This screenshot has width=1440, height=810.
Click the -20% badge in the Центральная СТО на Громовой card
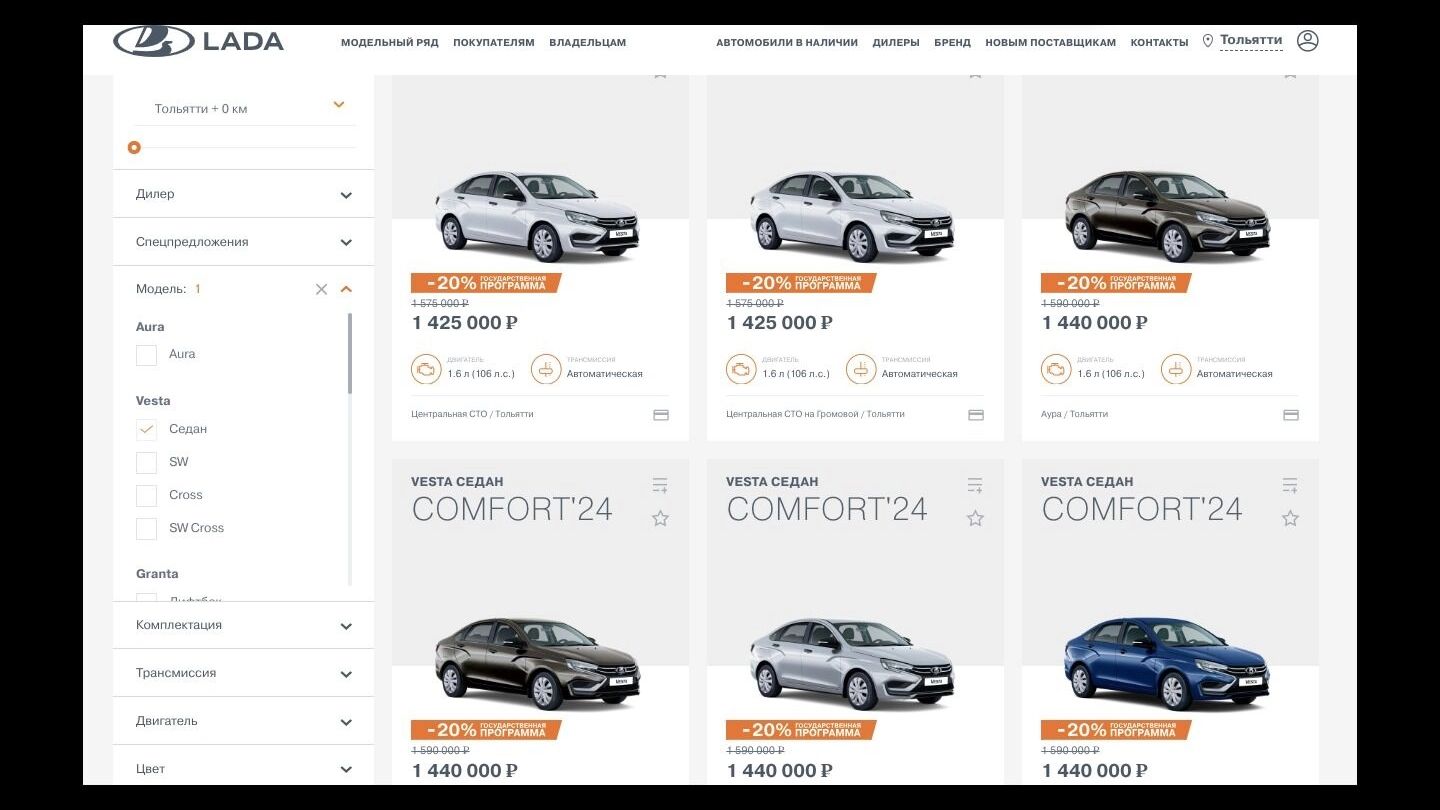pyautogui.click(x=801, y=283)
